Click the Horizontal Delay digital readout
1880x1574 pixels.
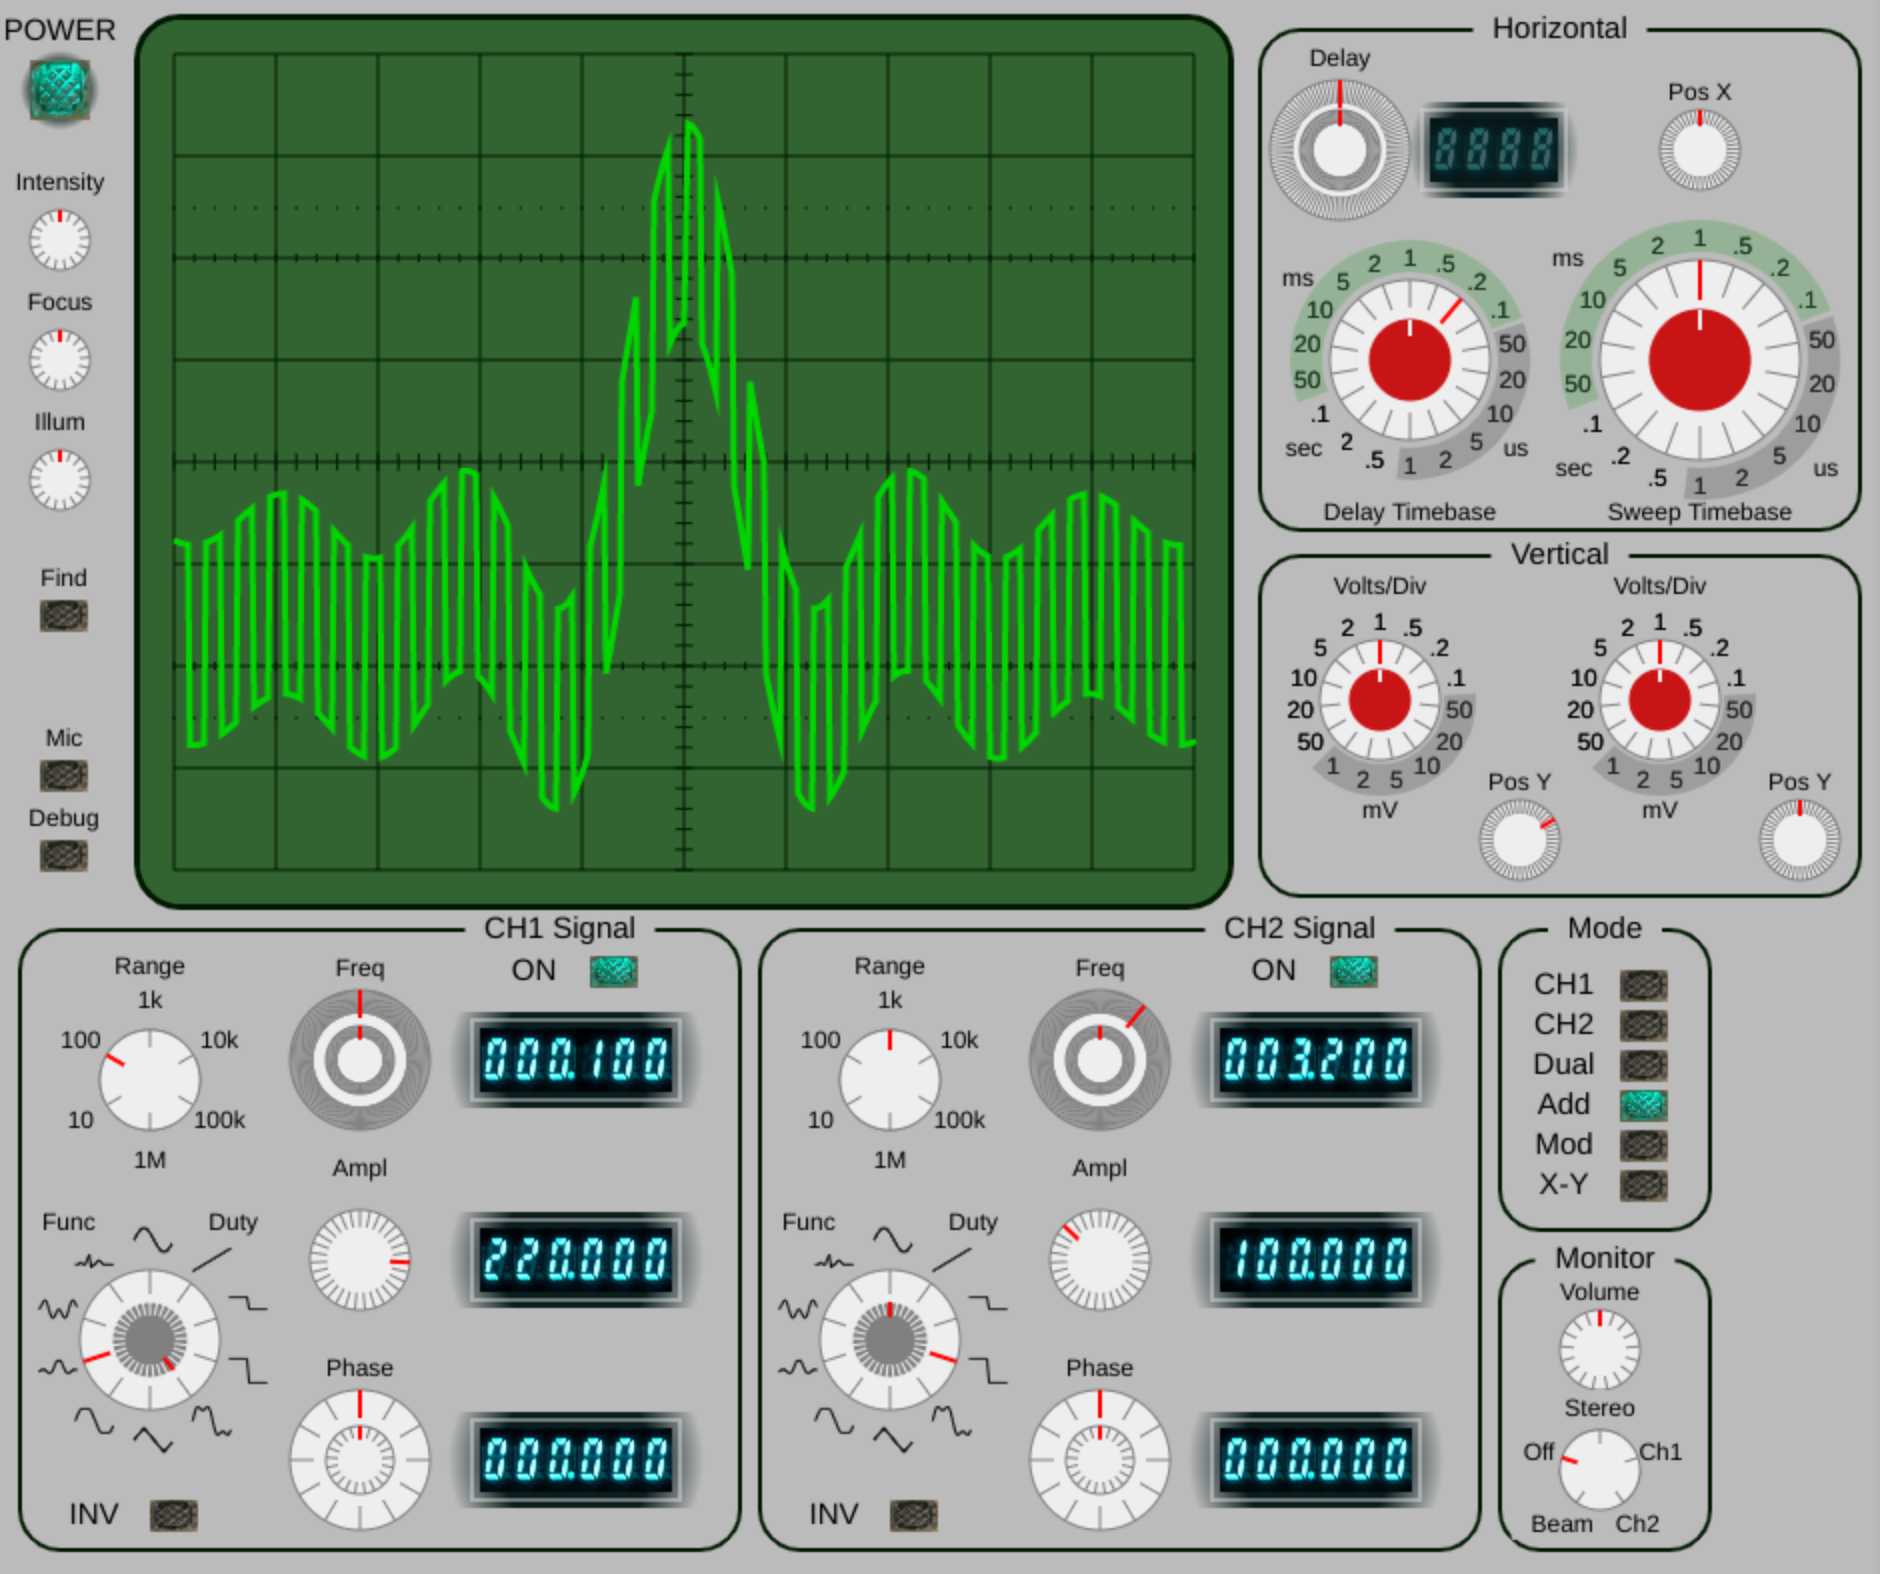point(1494,150)
